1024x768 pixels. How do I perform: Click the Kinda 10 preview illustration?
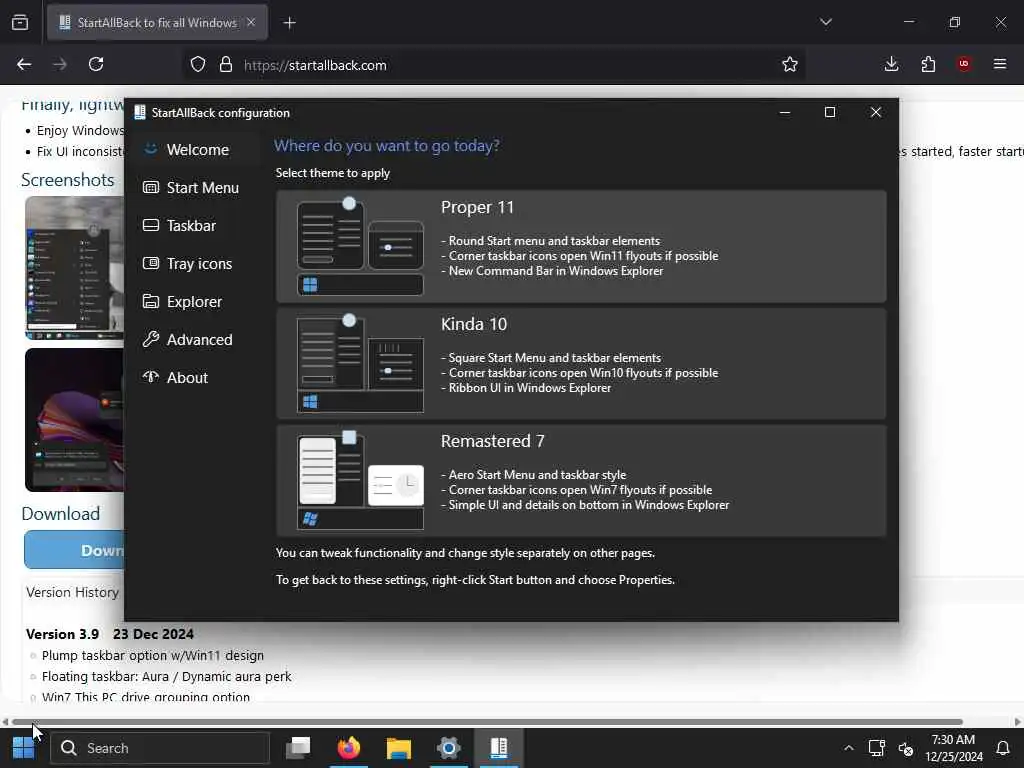pyautogui.click(x=360, y=363)
